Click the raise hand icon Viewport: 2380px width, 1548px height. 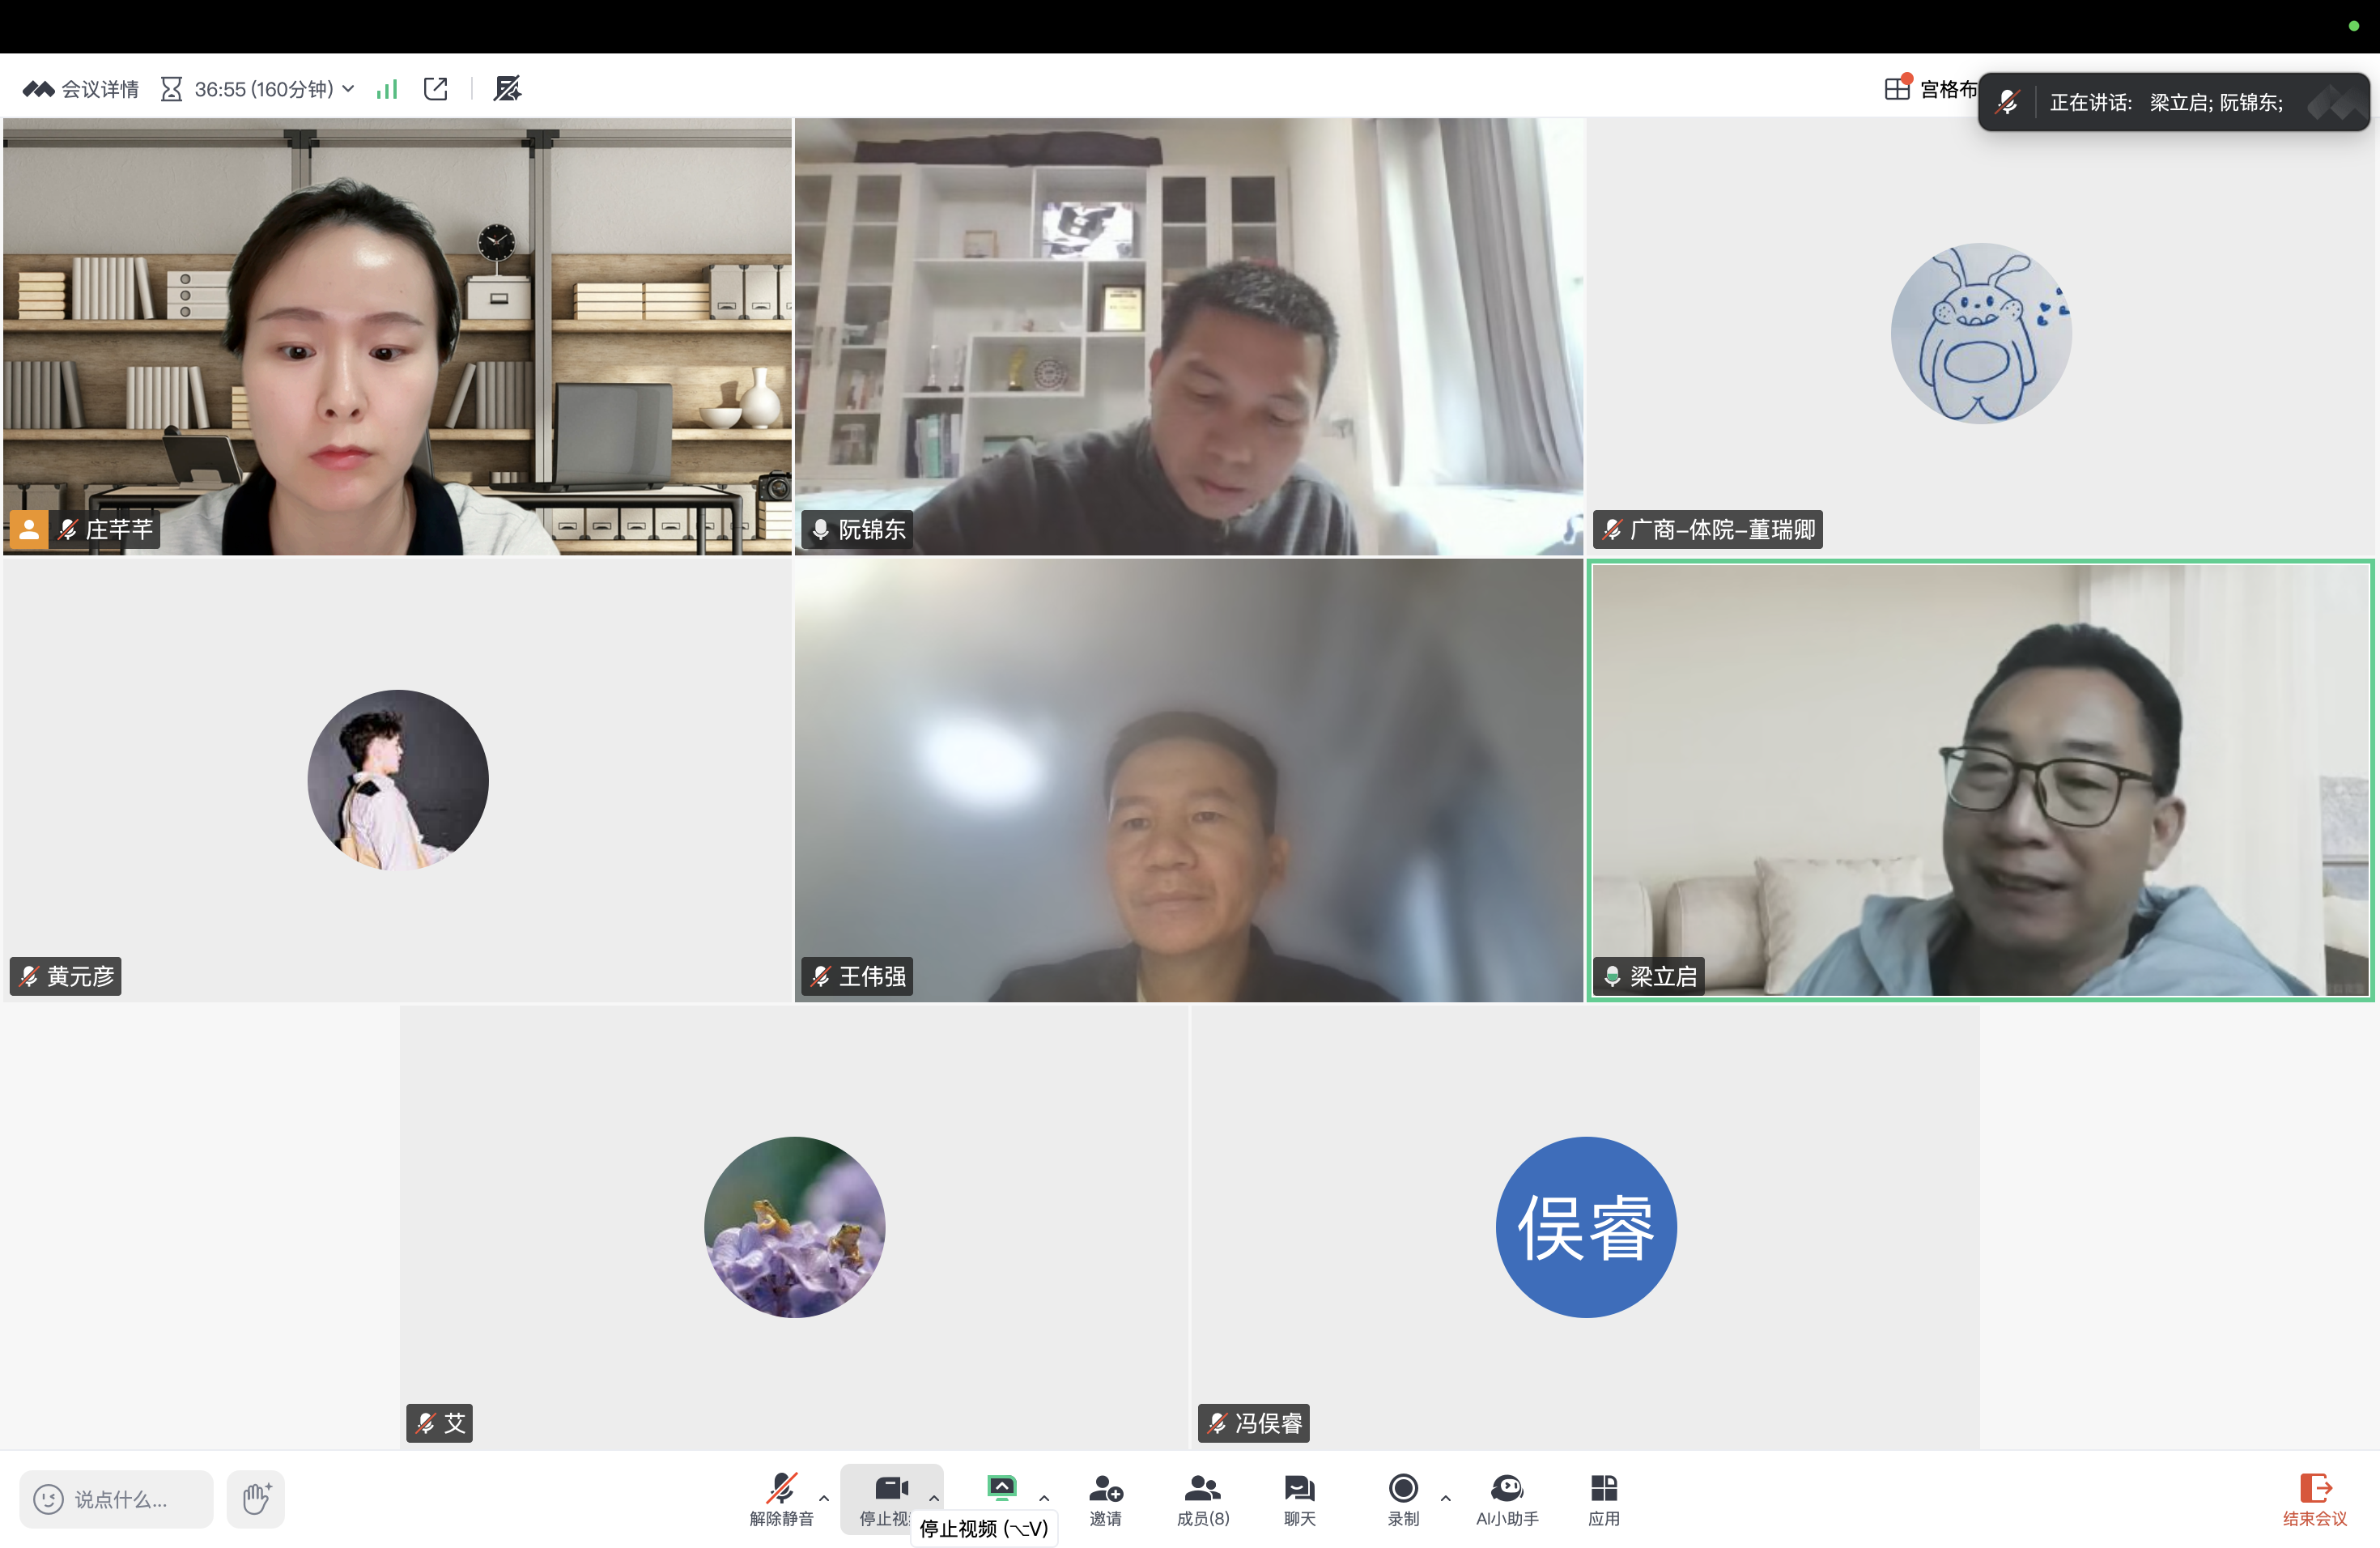(256, 1498)
